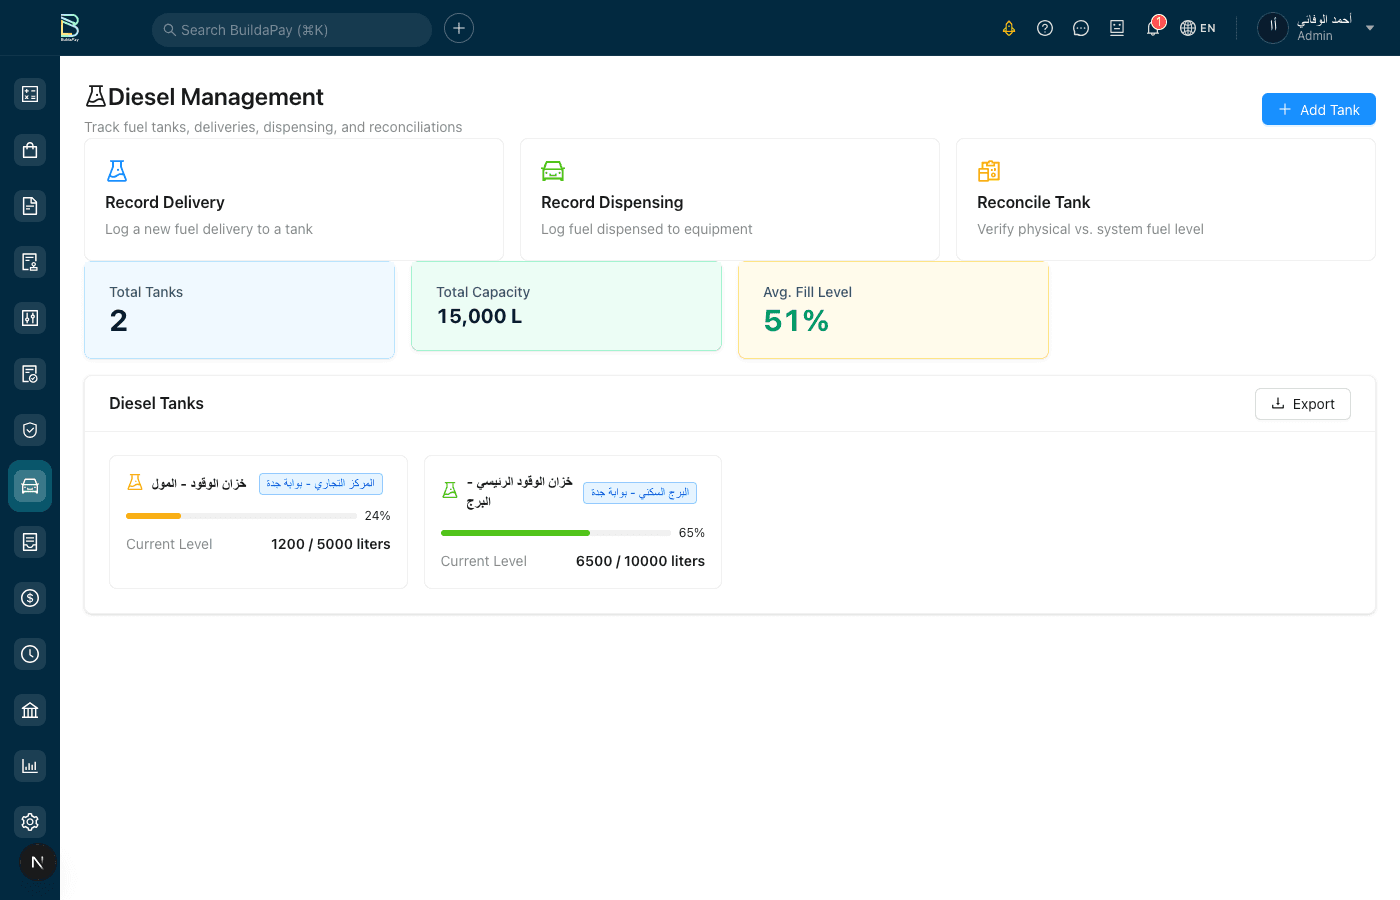Screen dimensions: 1400x900
Task: Open settings gear in the sidebar
Action: click(30, 822)
